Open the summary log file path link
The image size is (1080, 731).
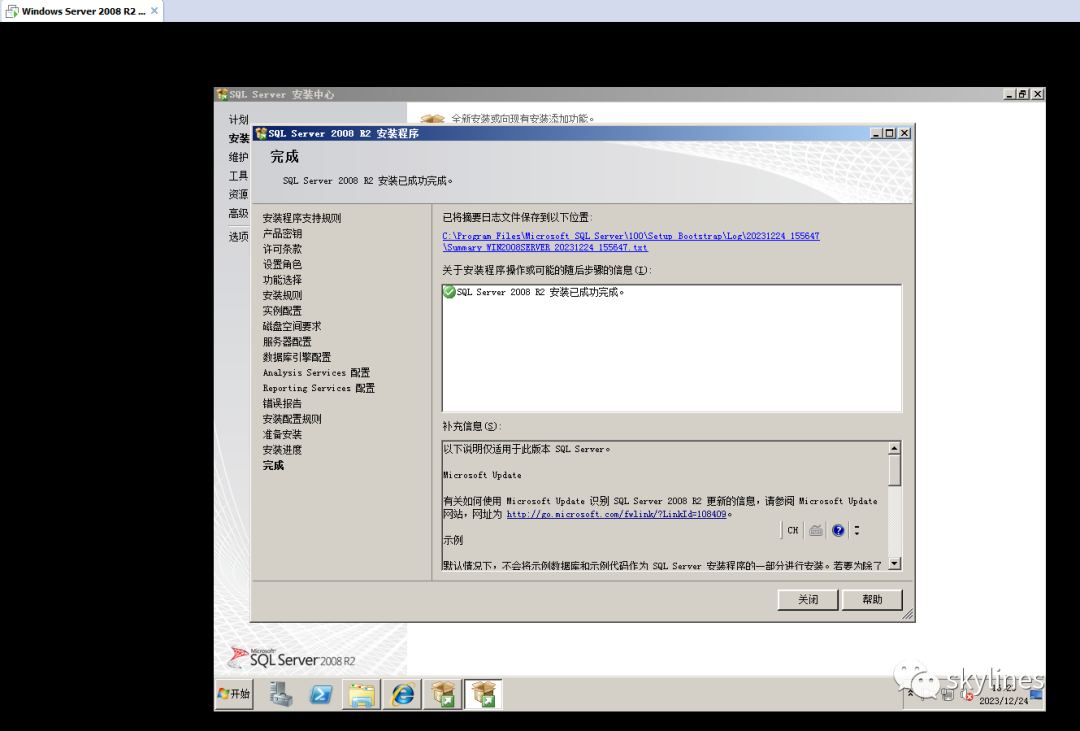point(630,241)
